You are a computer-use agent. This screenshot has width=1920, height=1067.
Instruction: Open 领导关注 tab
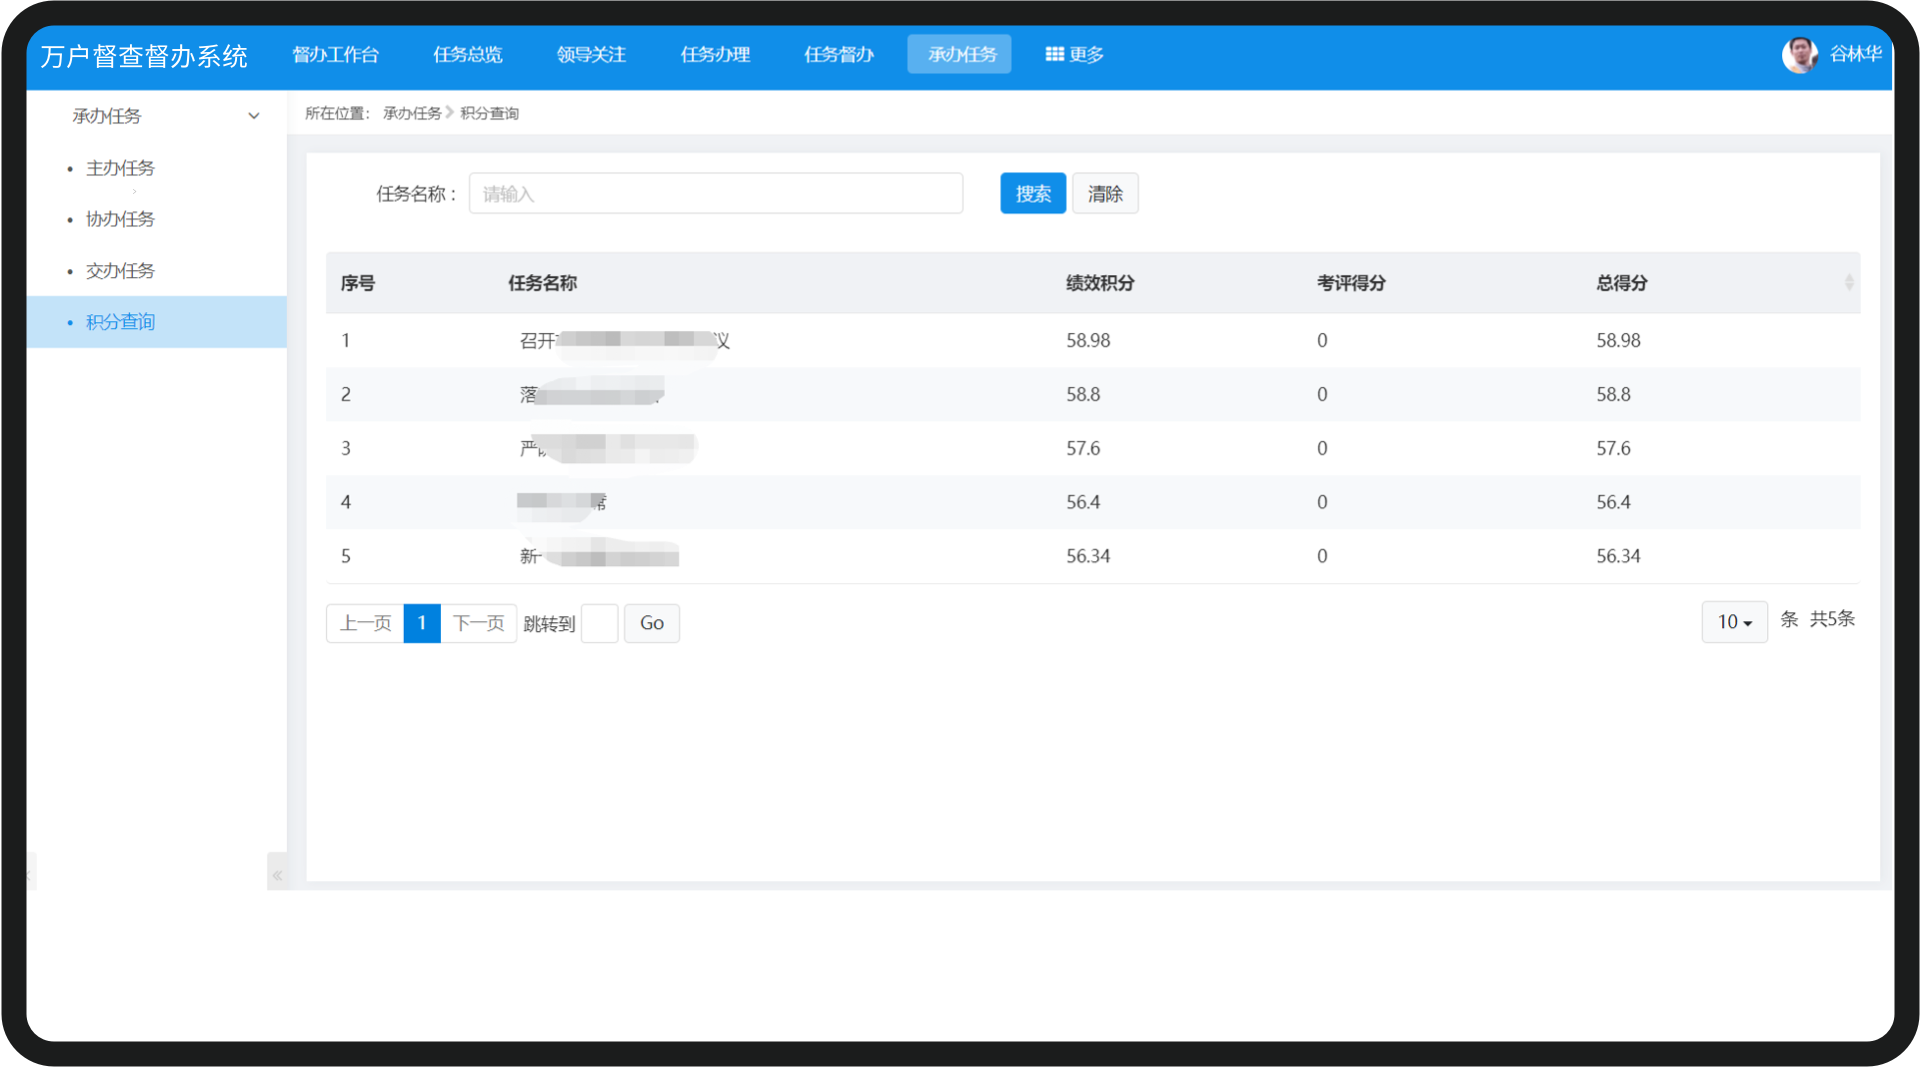pyautogui.click(x=591, y=54)
